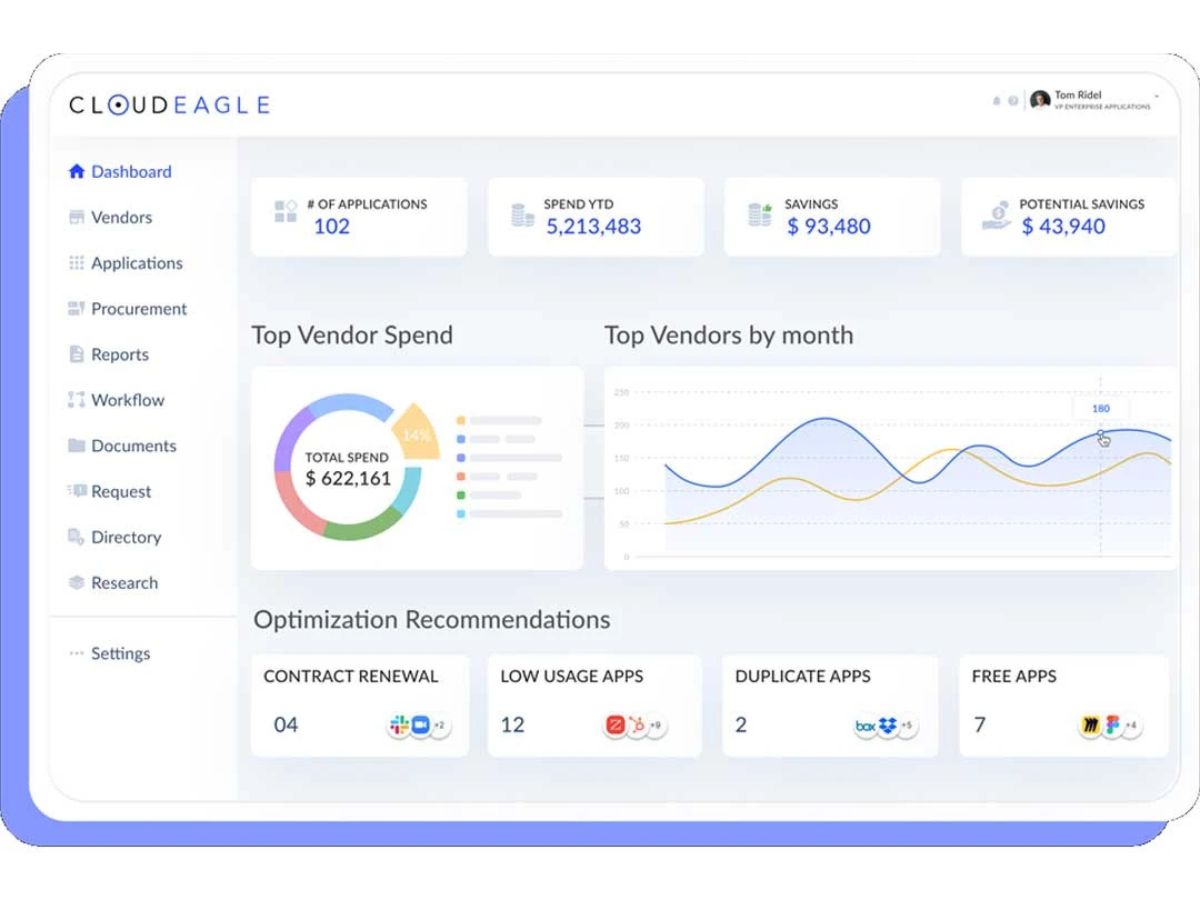The height and width of the screenshot is (900, 1200).
Task: Click the # of Applications card icon
Action: (286, 211)
